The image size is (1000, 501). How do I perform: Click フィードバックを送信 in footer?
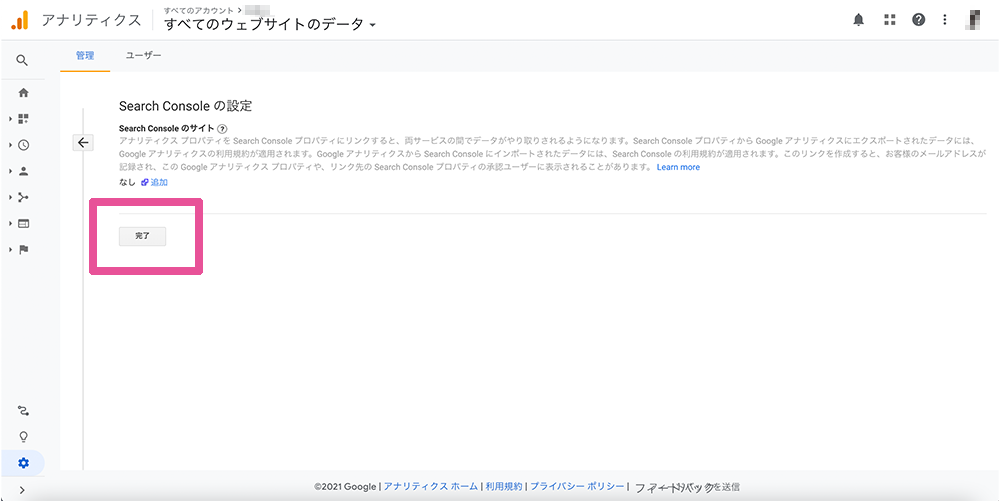point(687,487)
